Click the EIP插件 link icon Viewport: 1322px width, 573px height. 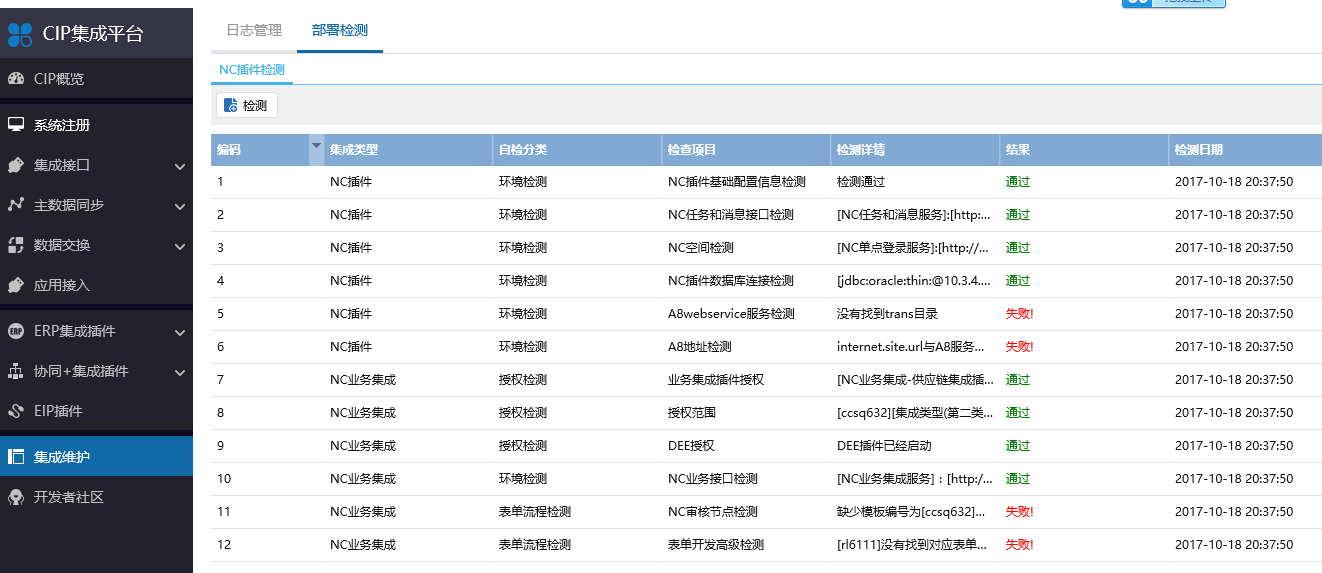pyautogui.click(x=16, y=411)
